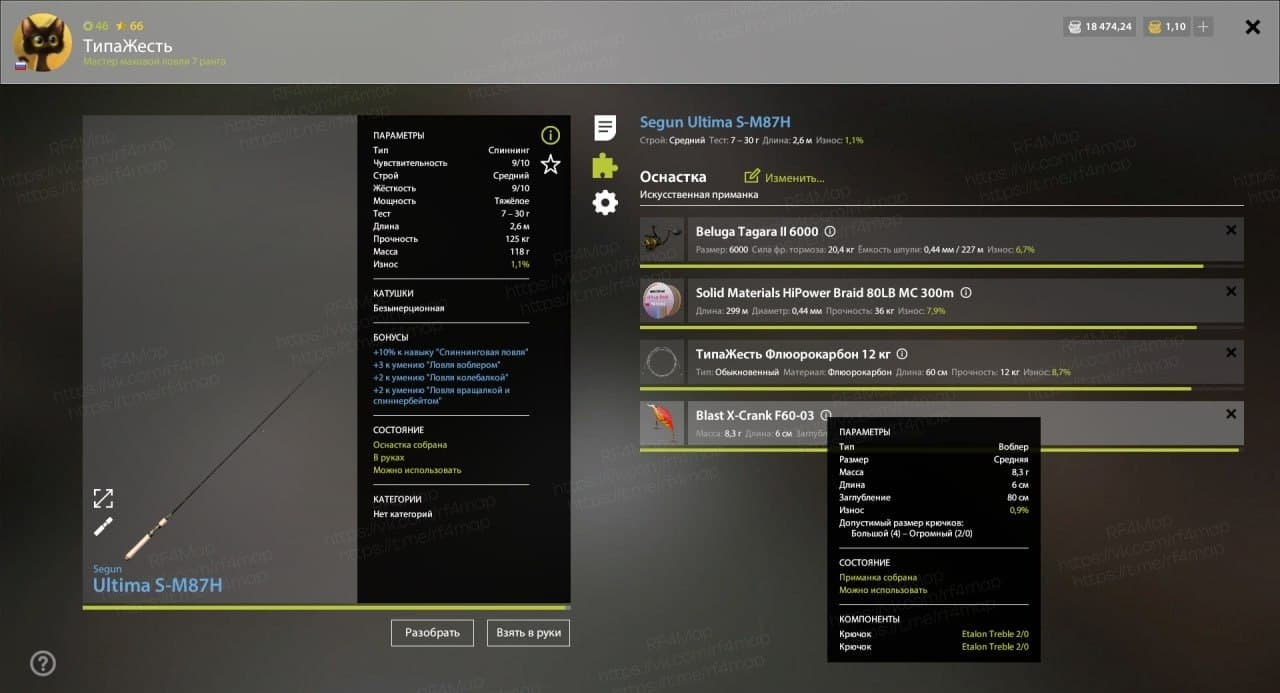
Task: Click the Blast X-Crank lure thumbnail
Action: click(x=662, y=423)
